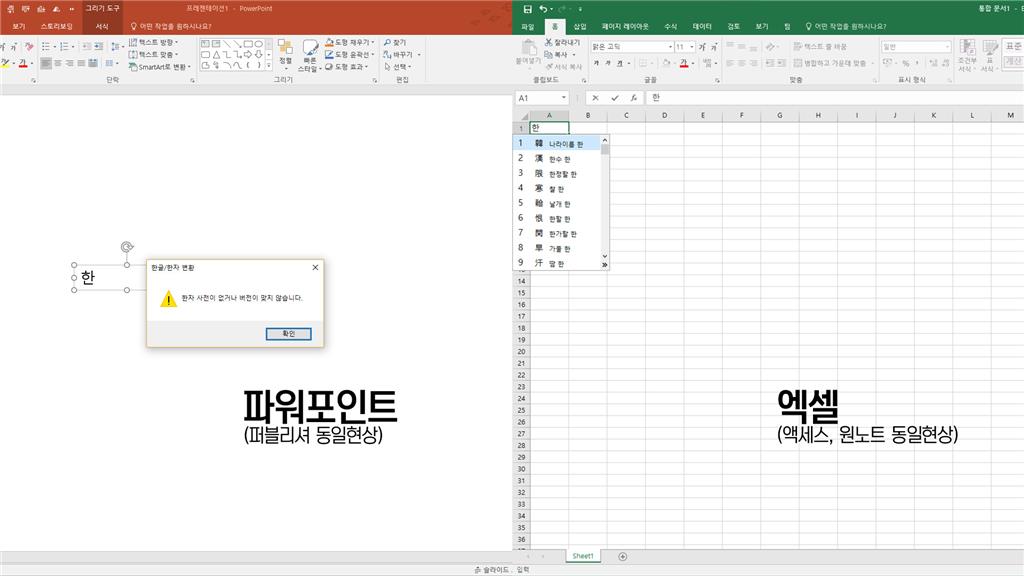Screen dimensions: 1024x576
Task: Click row 20 header in Excel
Action: [x=521, y=352]
